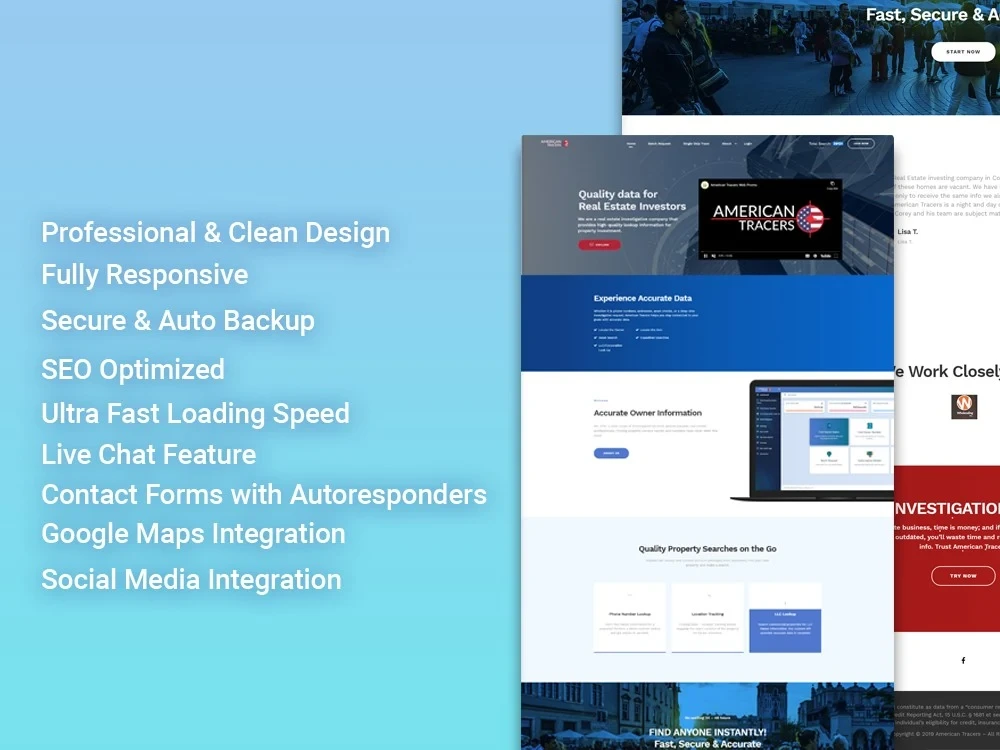Click the laptop dashboard image
Screen dimensions: 1000x750
812,440
